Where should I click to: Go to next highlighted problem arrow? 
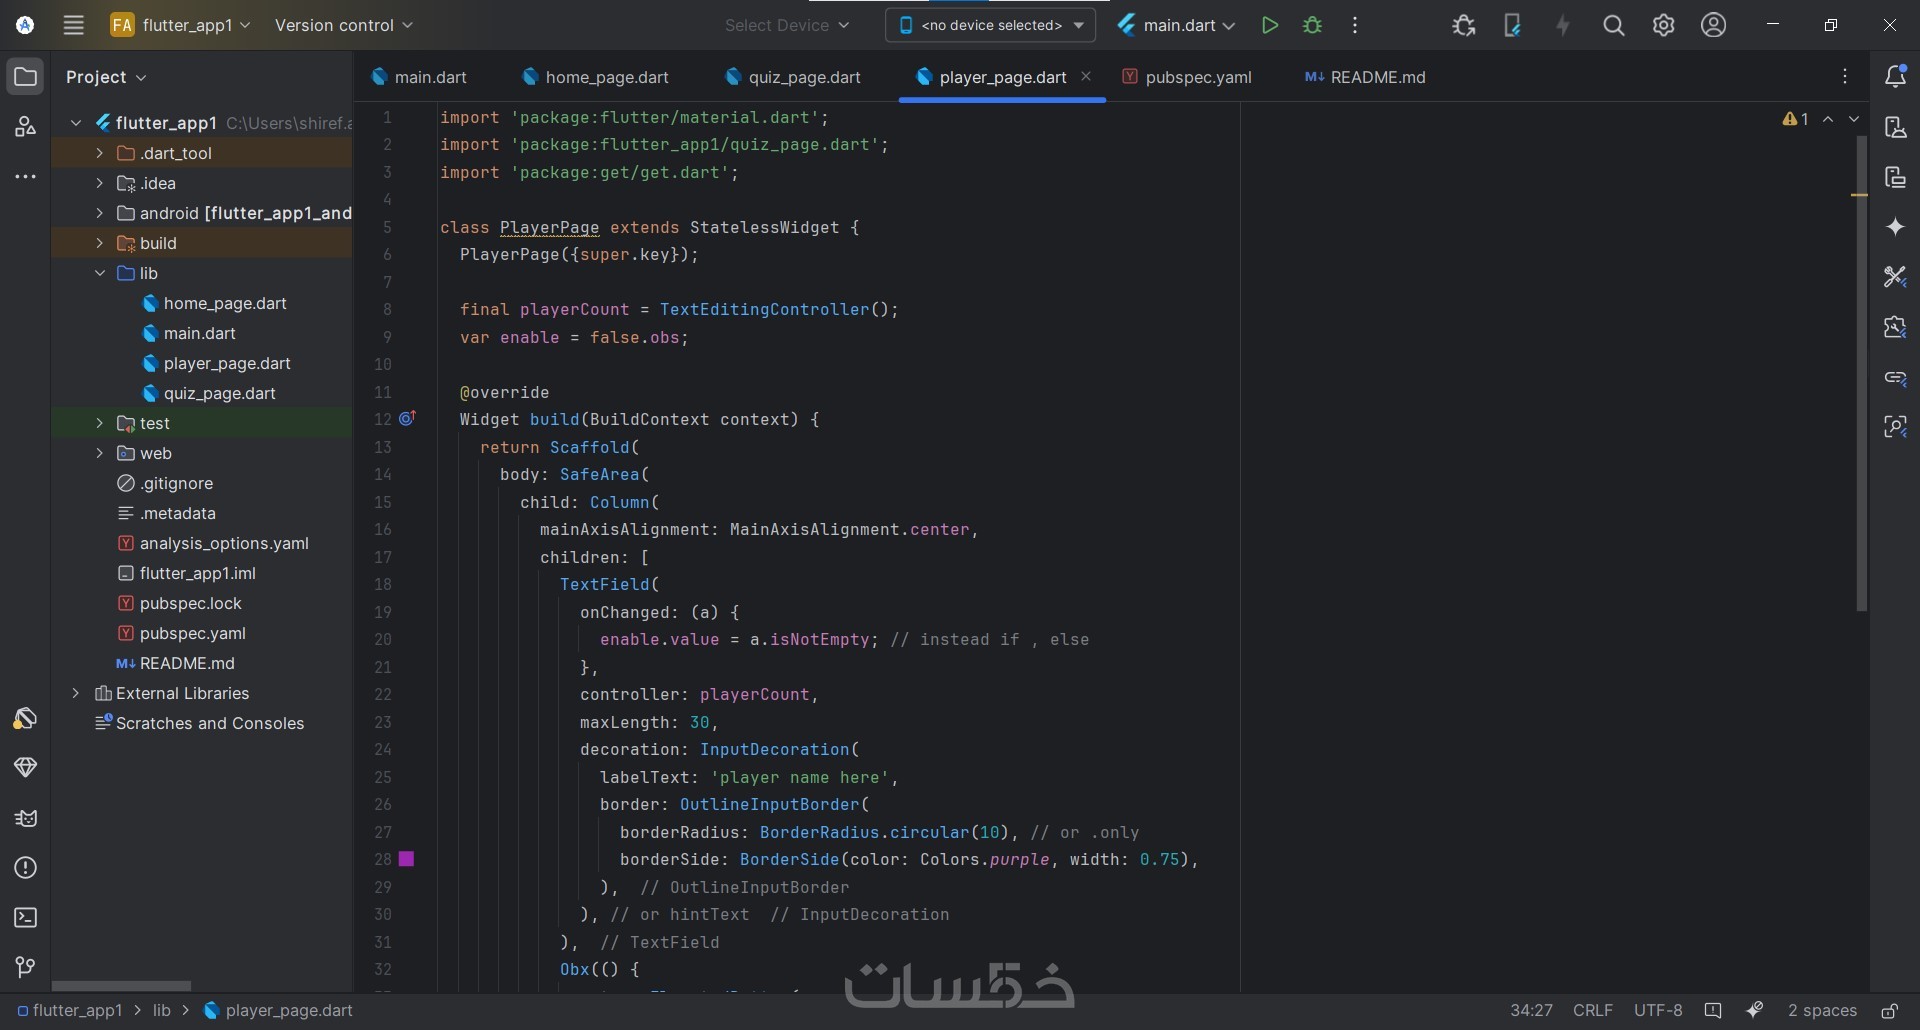tap(1854, 119)
